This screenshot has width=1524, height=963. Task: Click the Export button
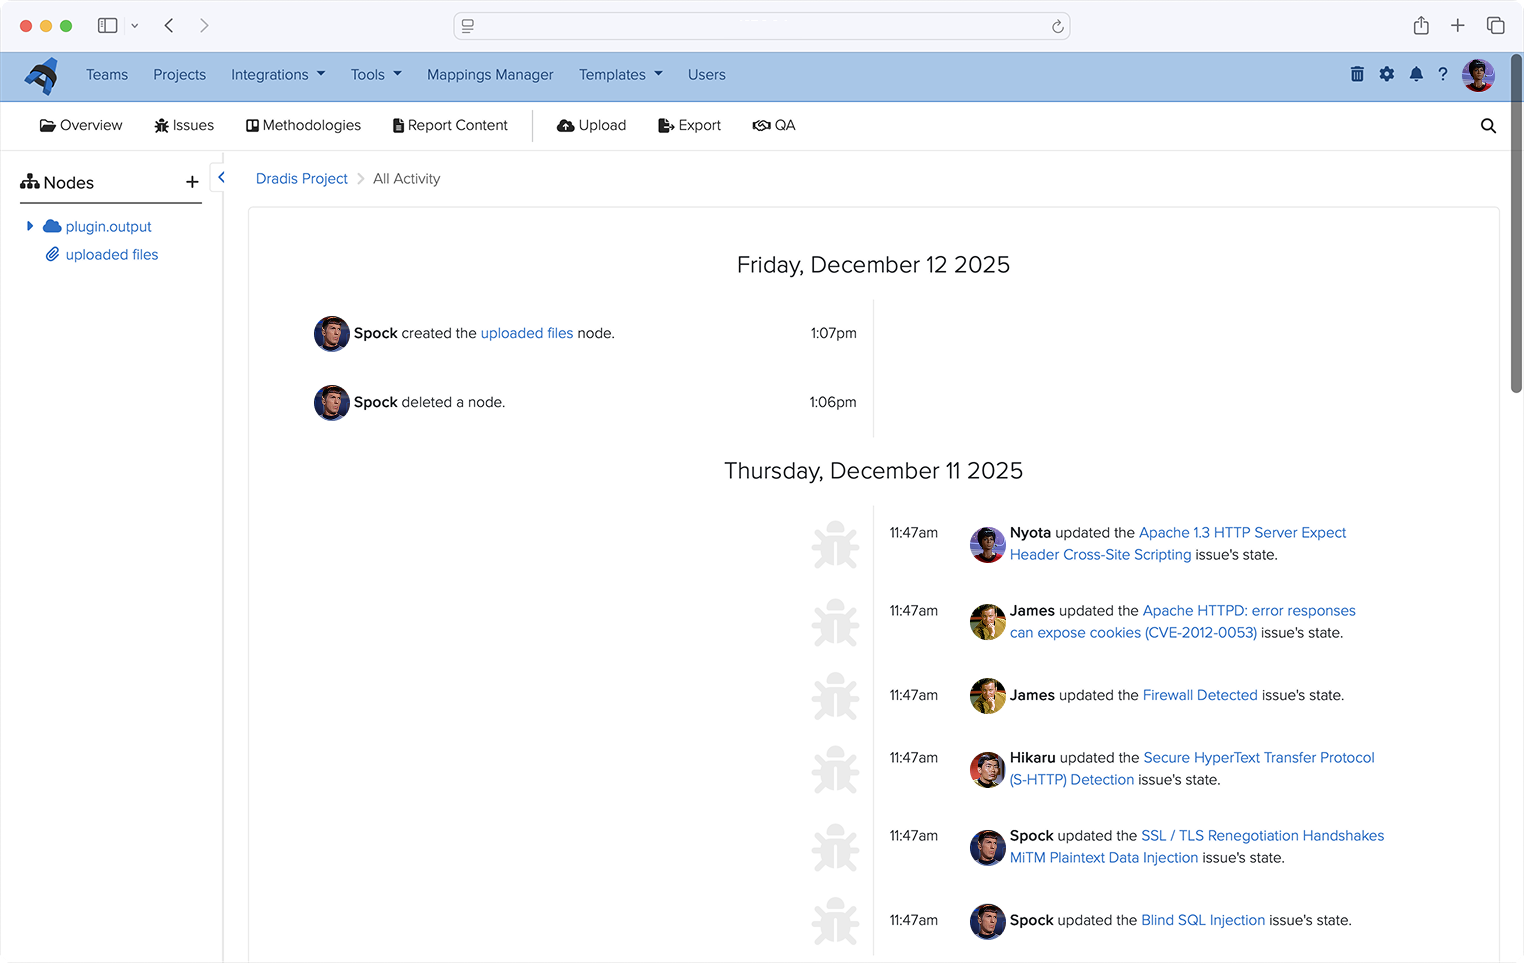[x=690, y=125]
